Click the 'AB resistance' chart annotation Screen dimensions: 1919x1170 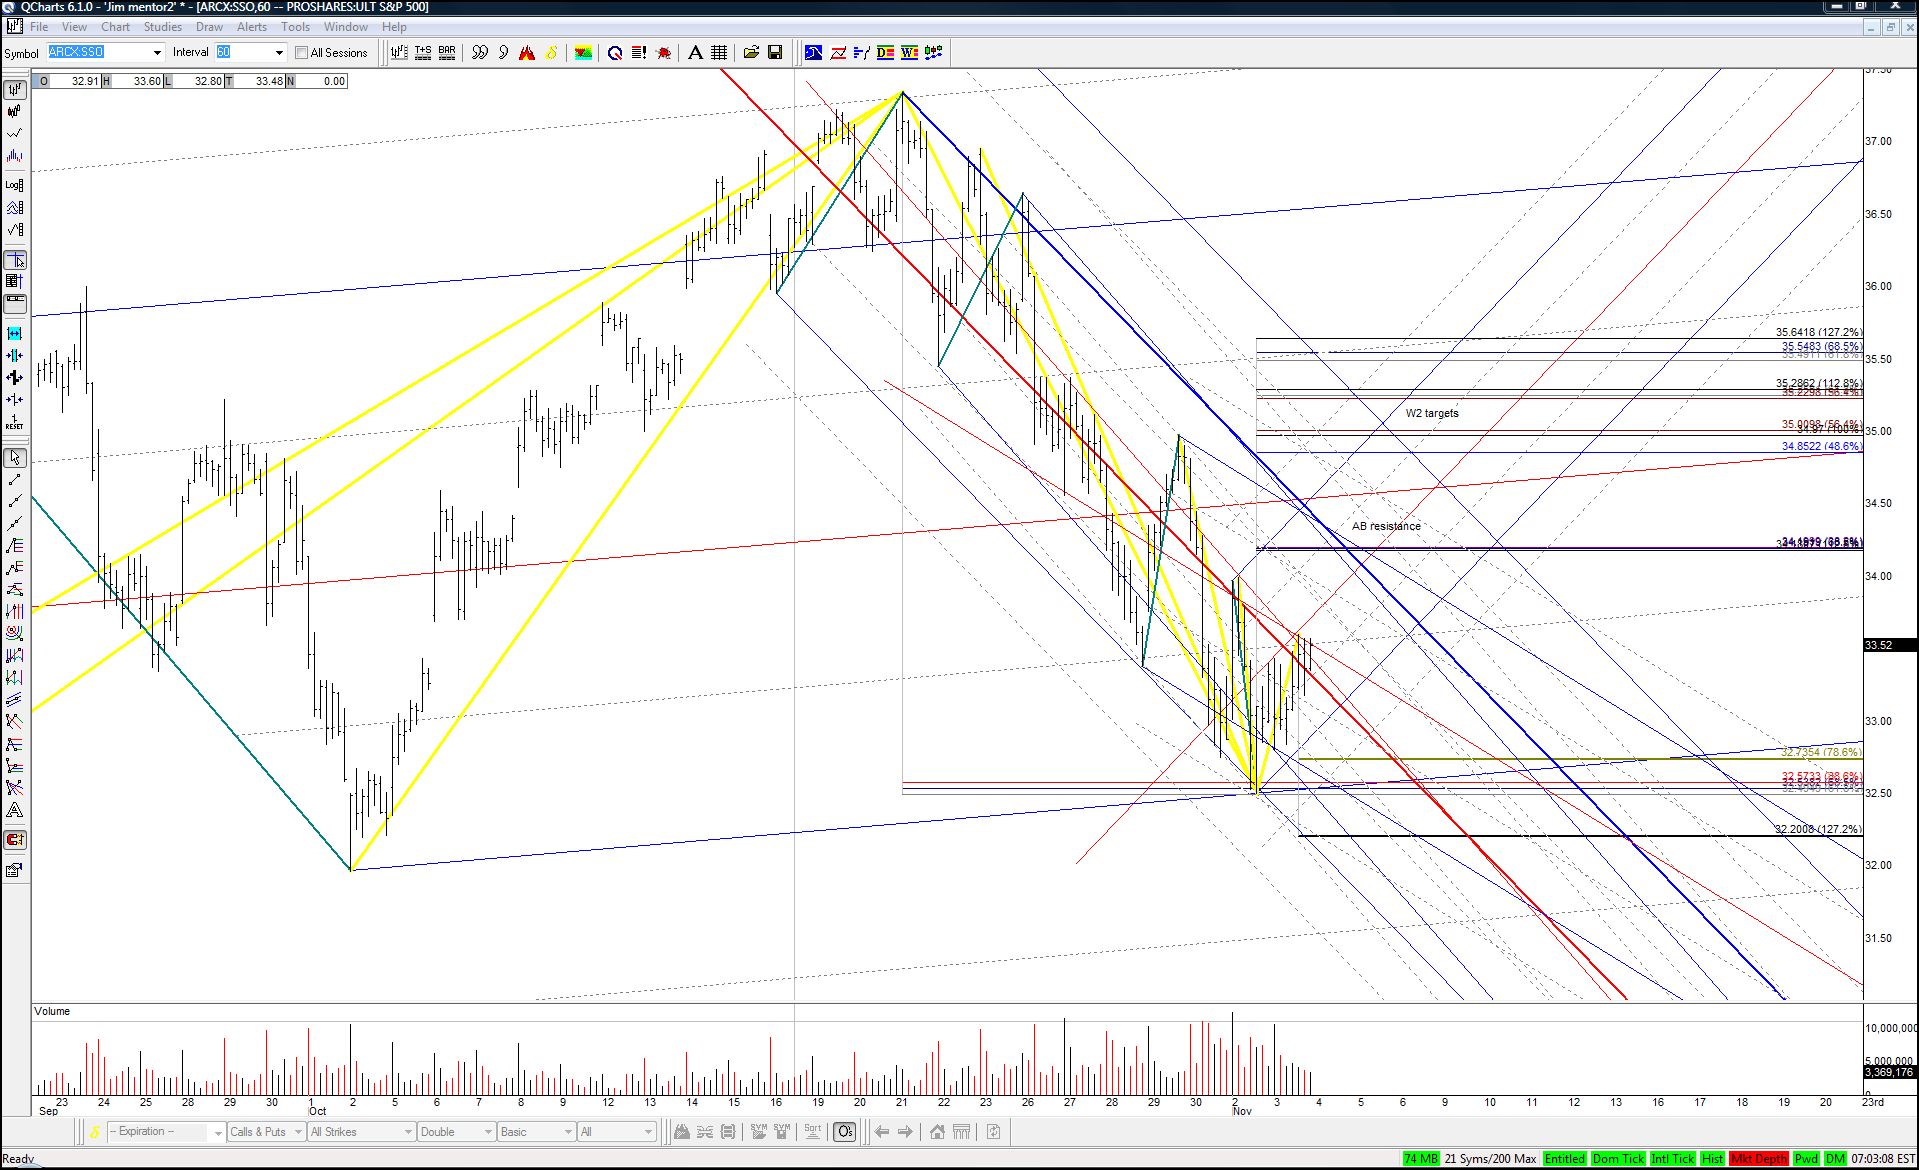click(x=1386, y=526)
